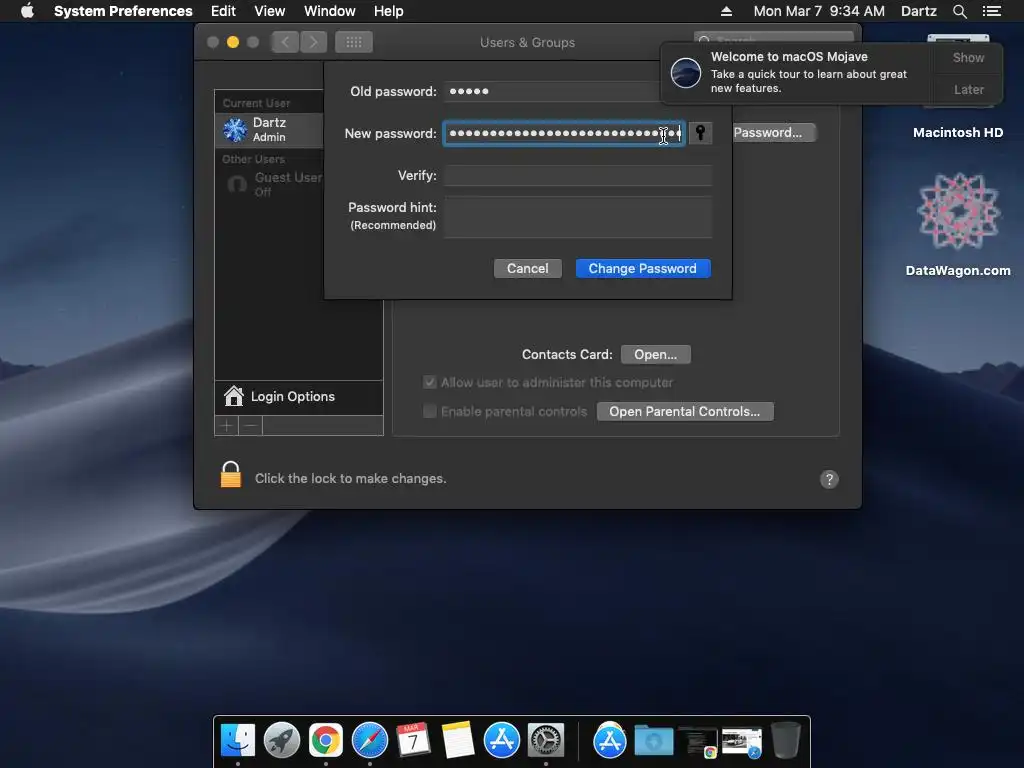
Task: Open Notification Center list icon
Action: point(992,11)
